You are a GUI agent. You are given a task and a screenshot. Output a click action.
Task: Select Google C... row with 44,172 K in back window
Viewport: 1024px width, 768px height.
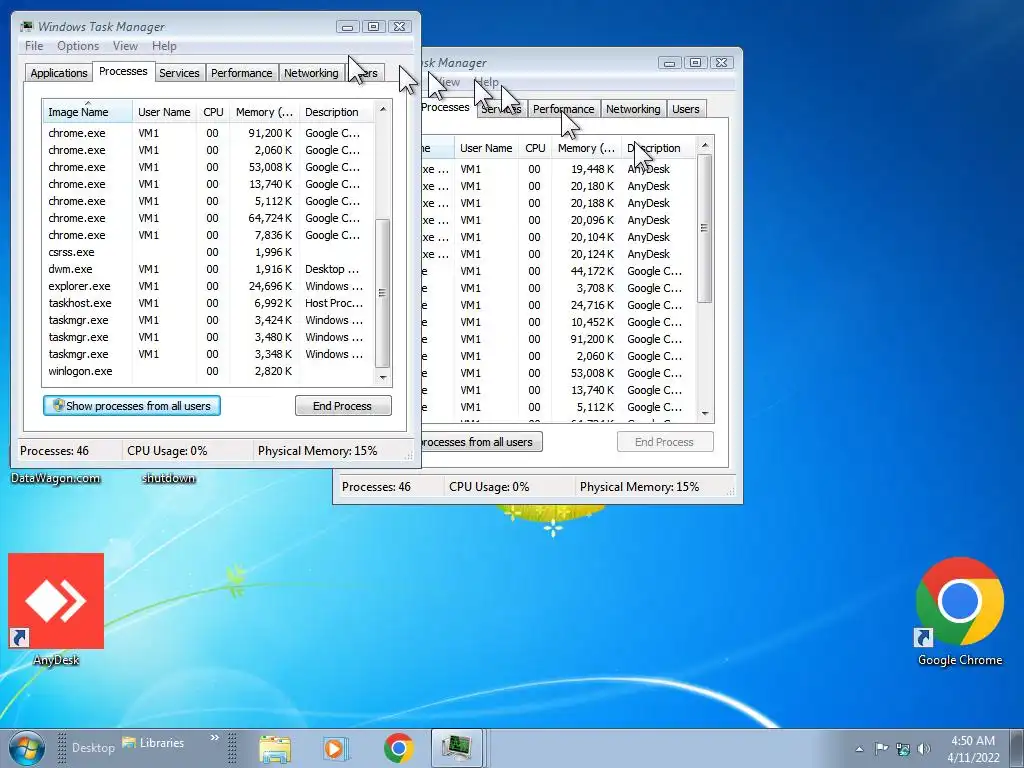559,271
